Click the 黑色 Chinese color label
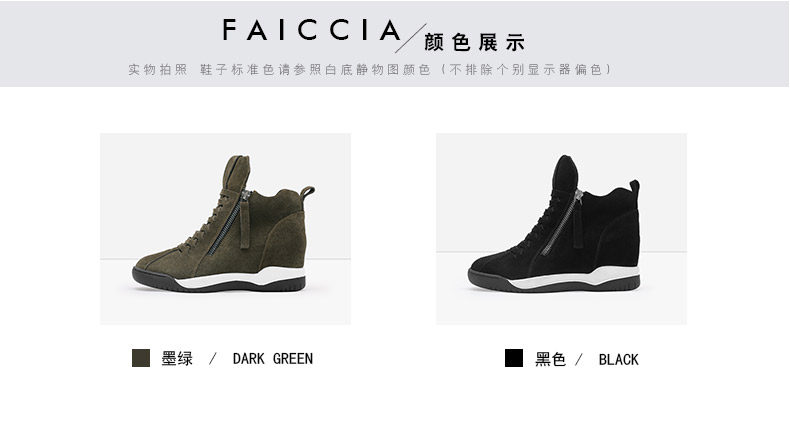Viewport: 790px width, 425px height. 550,359
